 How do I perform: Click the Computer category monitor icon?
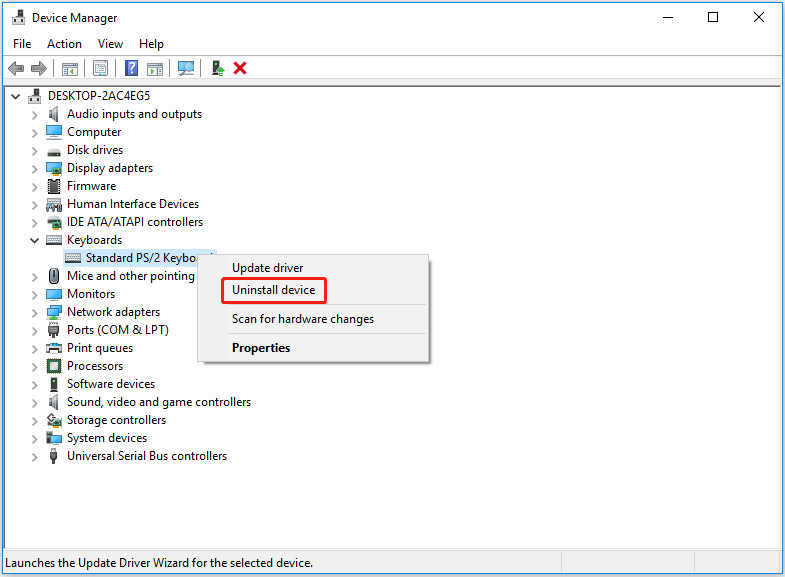point(54,132)
